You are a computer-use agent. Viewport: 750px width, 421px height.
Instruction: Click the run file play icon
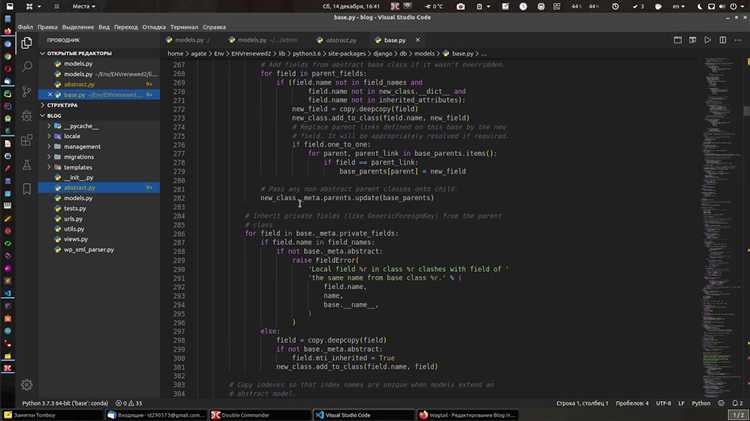(707, 40)
